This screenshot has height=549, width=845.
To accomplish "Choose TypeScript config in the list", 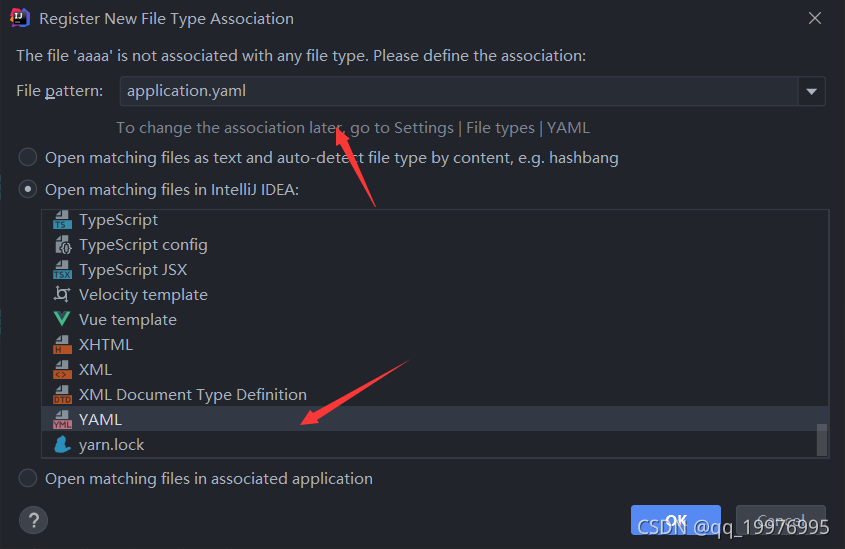I will tap(435, 245).
